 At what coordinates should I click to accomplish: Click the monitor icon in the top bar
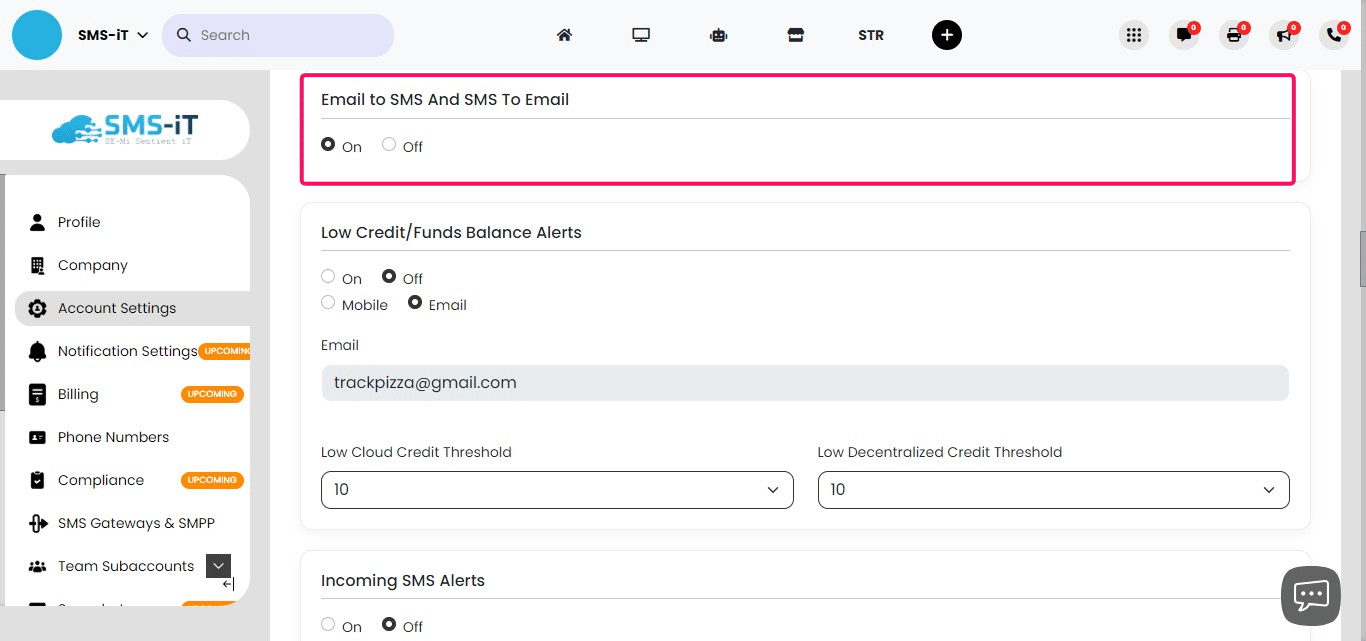tap(641, 34)
